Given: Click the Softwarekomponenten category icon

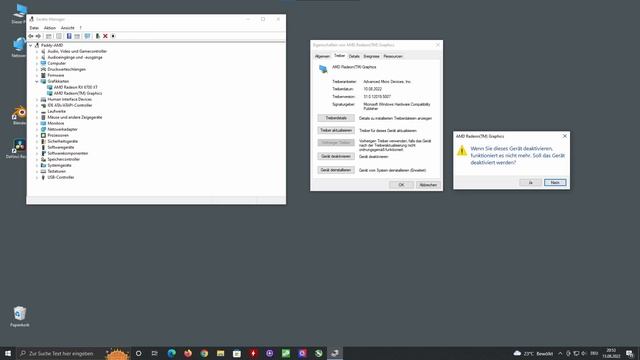Looking at the screenshot, I should (43, 153).
